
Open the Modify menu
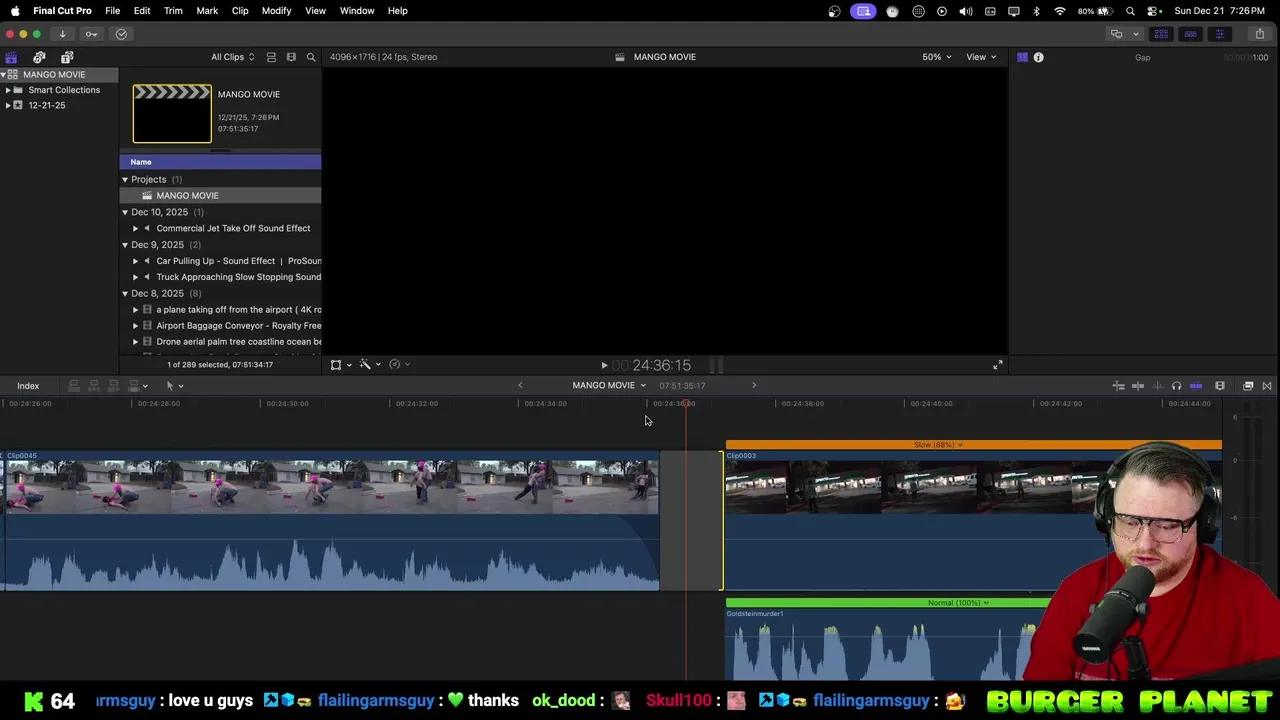pyautogui.click(x=276, y=11)
